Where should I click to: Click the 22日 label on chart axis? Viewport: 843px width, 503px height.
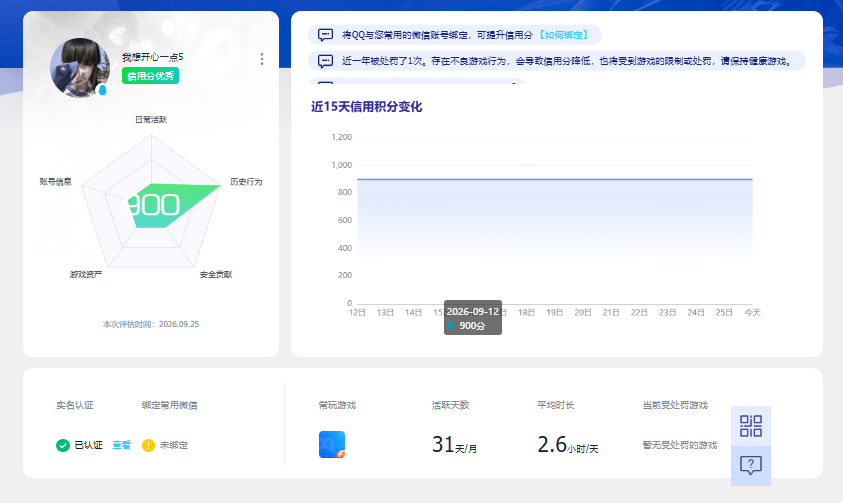pos(639,312)
